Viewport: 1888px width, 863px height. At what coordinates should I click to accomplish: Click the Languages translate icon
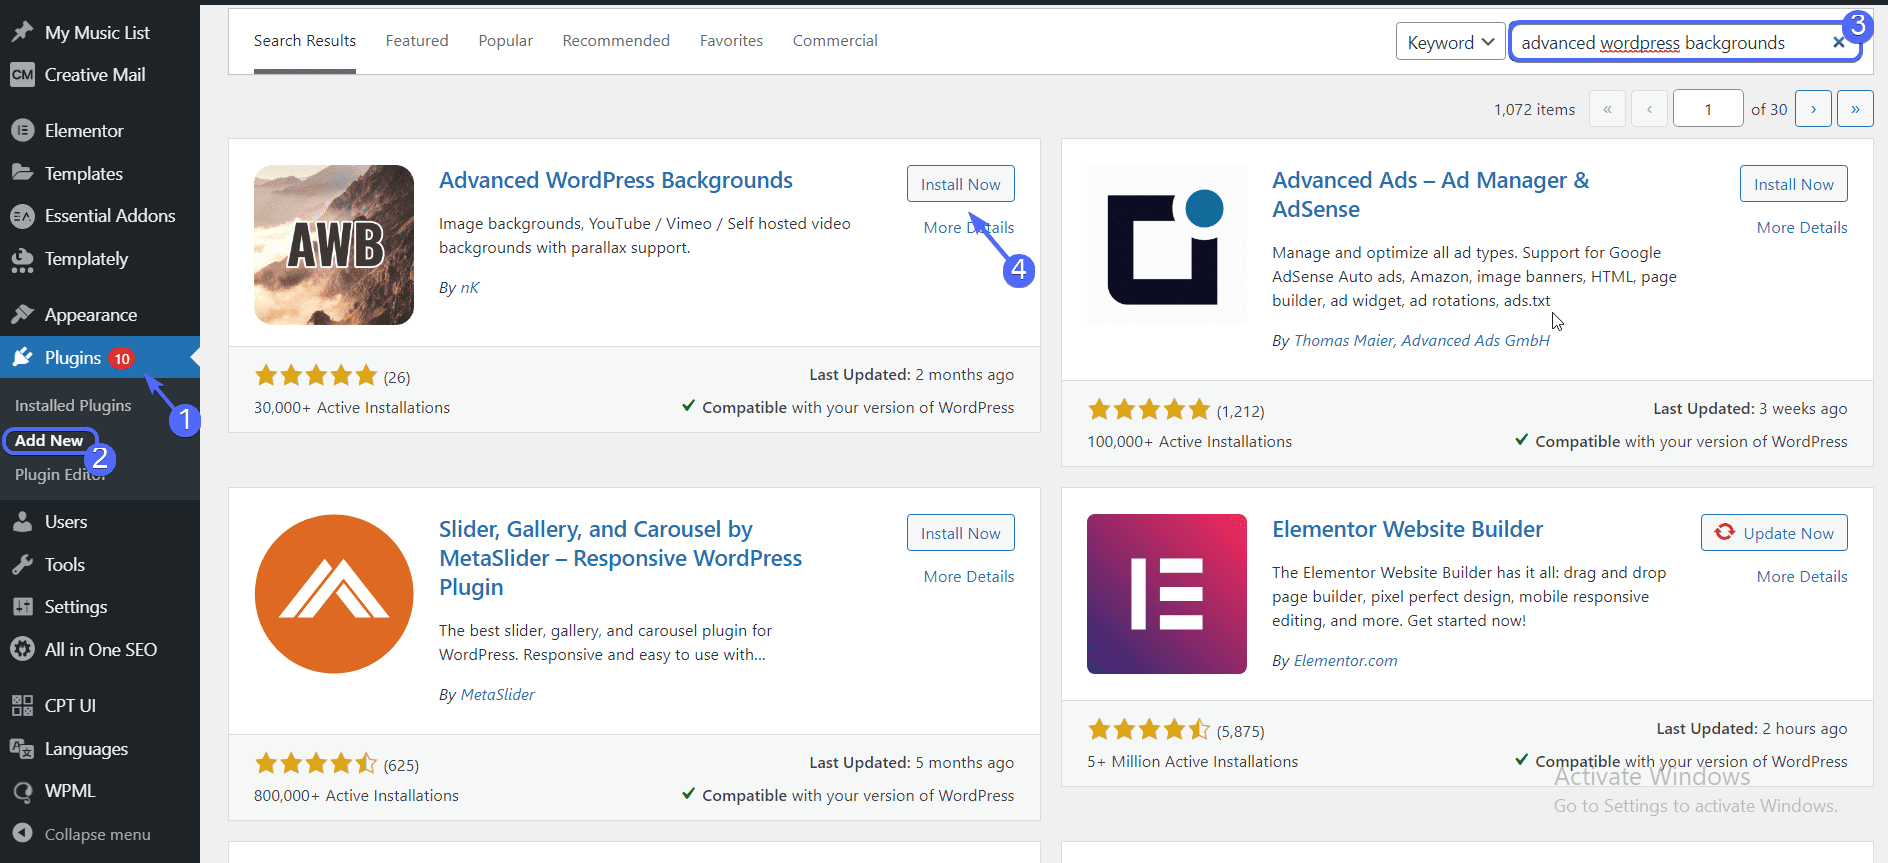pyautogui.click(x=22, y=749)
